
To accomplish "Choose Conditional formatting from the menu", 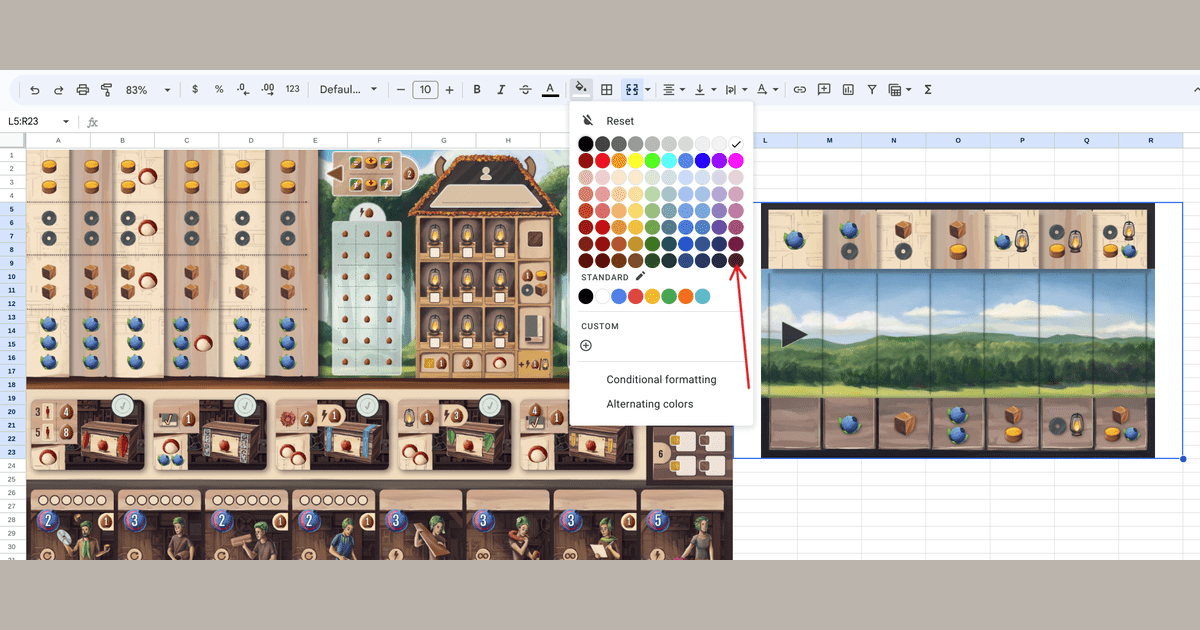I will (x=661, y=379).
